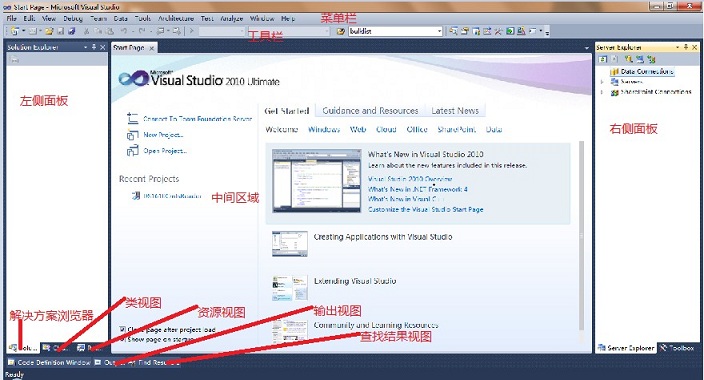Click the Copy icon in the toolbar
The height and width of the screenshot is (380, 704).
point(98,31)
